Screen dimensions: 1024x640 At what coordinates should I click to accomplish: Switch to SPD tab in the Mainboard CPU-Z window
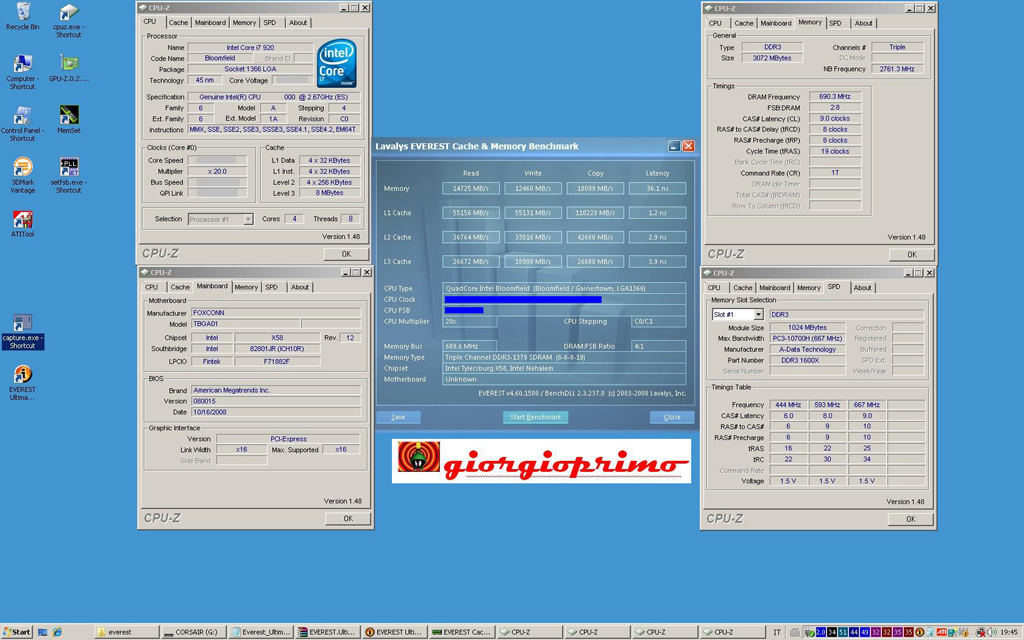point(271,287)
